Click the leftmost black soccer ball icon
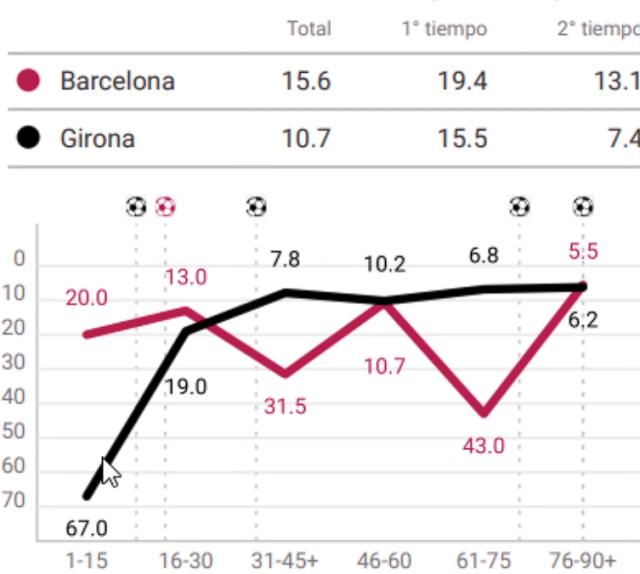Viewport: 640px width, 574px height. (136, 207)
